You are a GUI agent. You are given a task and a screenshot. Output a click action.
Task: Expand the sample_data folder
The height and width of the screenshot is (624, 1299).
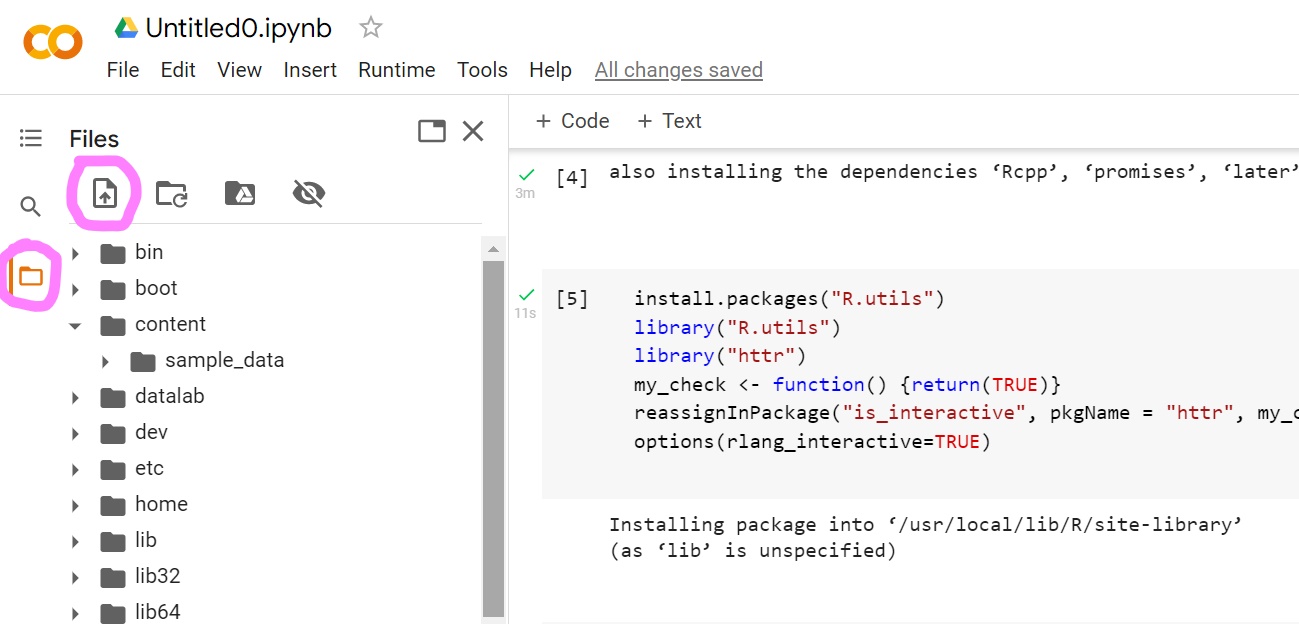pos(105,361)
